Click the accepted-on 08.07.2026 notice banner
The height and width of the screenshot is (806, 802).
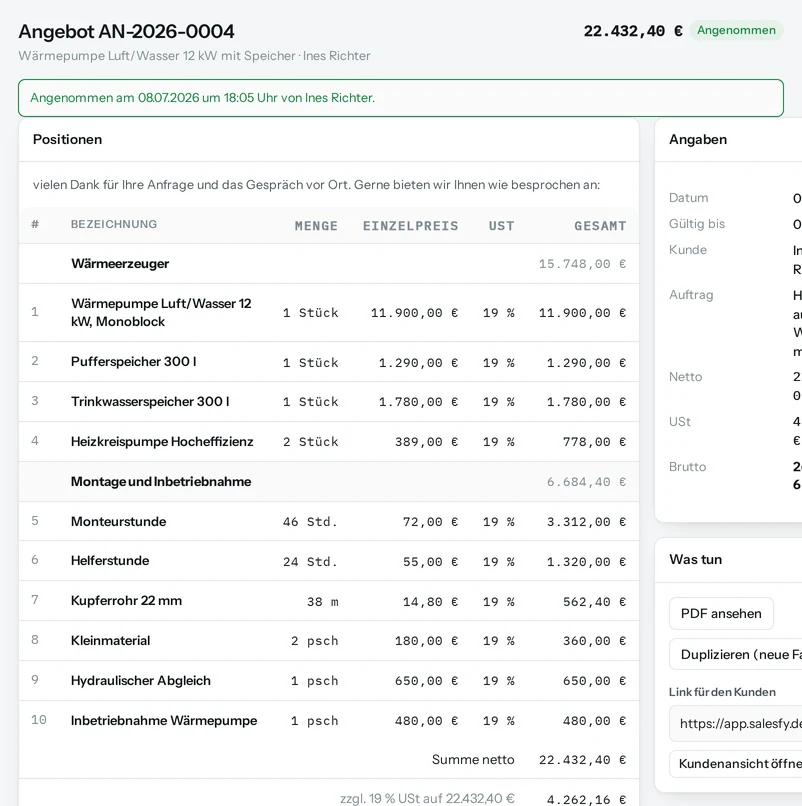click(x=400, y=98)
